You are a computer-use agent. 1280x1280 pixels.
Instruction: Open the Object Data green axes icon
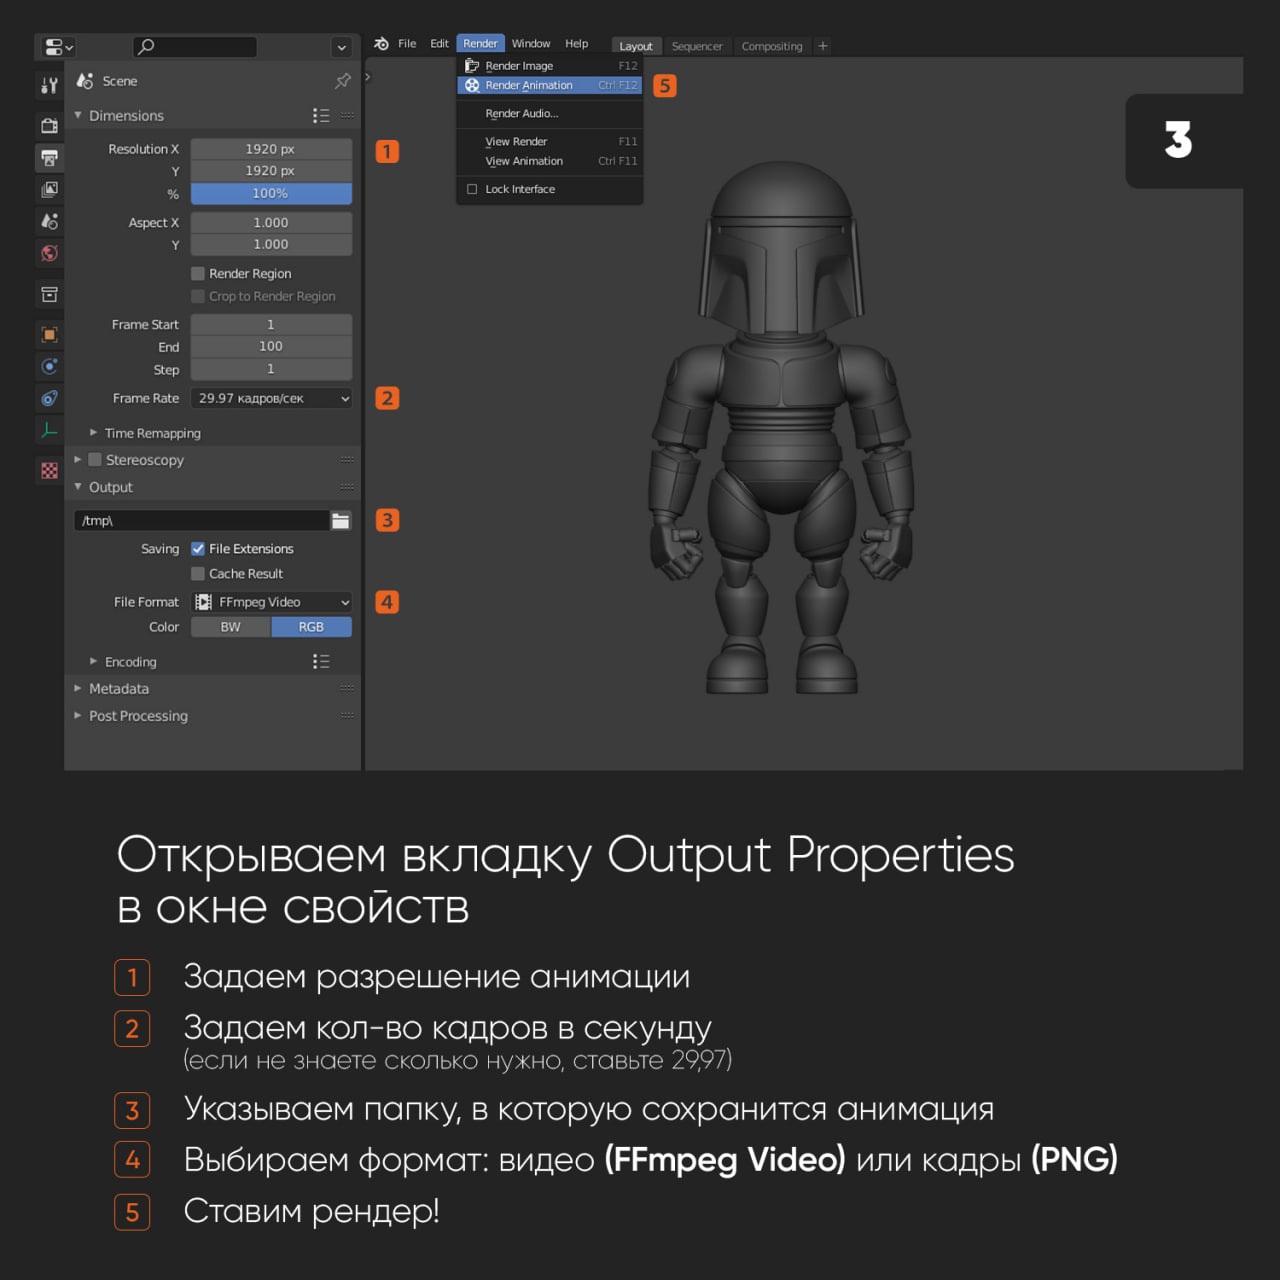click(49, 431)
